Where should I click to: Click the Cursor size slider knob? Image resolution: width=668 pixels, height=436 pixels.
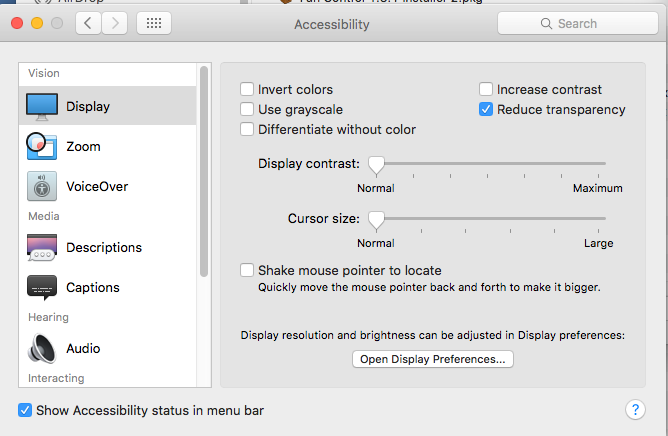coord(376,219)
